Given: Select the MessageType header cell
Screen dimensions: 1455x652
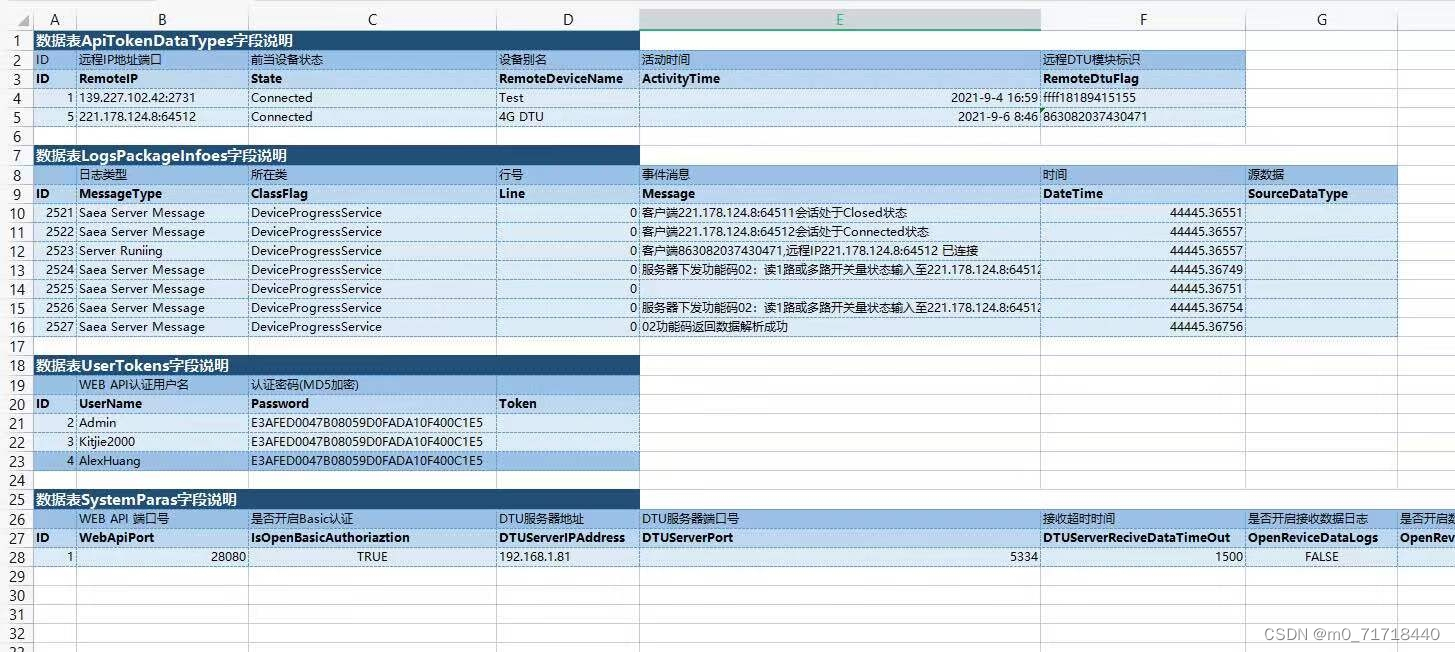Looking at the screenshot, I should [162, 194].
